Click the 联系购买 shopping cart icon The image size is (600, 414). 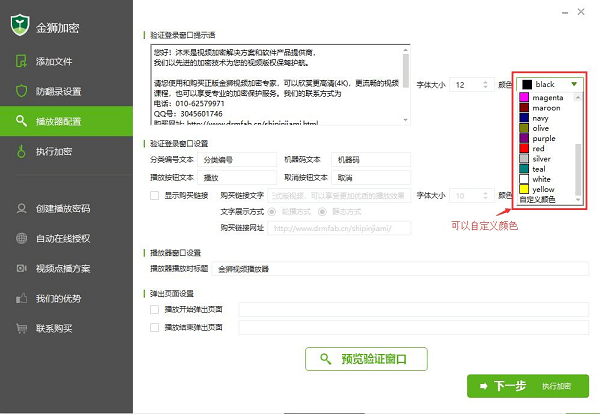coord(21,328)
